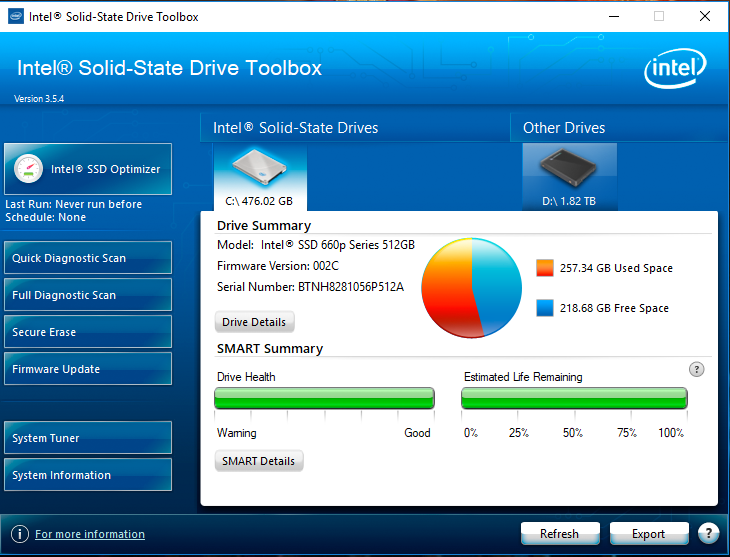The height and width of the screenshot is (557, 730).
Task: Click the Intel logo in header
Action: click(675, 69)
